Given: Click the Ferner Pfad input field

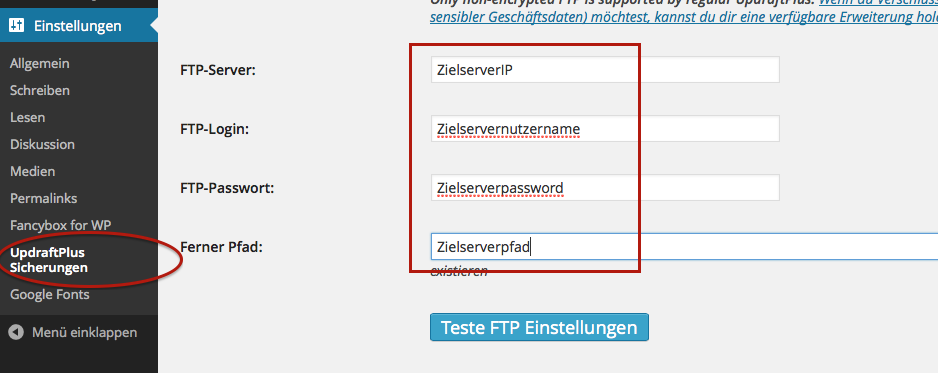Looking at the screenshot, I should pyautogui.click(x=684, y=247).
